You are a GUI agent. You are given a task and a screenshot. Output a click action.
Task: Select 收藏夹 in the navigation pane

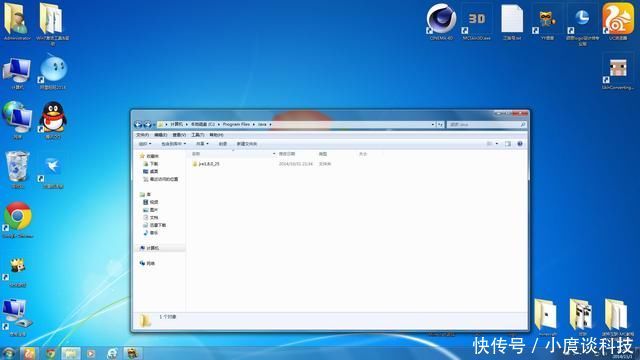[x=149, y=156]
